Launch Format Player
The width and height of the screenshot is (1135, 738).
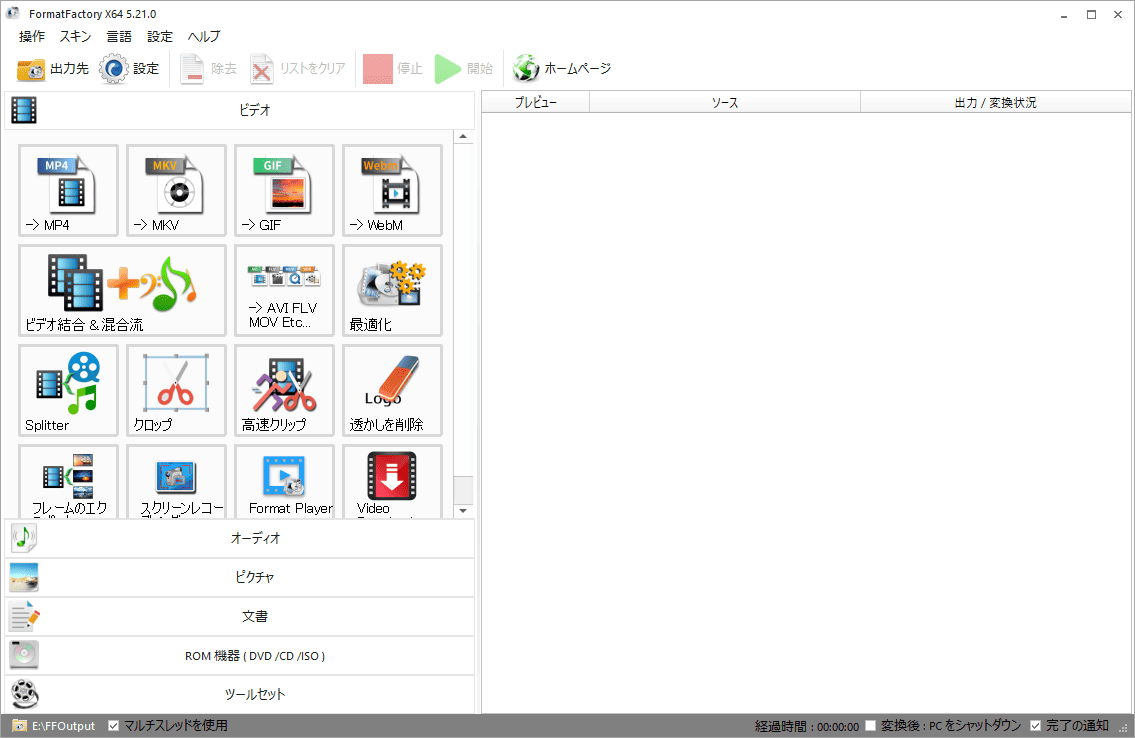(284, 481)
